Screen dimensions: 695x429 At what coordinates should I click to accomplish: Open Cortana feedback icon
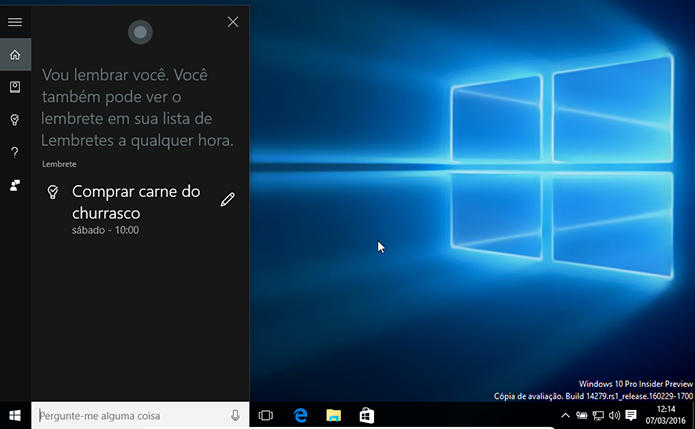15,185
